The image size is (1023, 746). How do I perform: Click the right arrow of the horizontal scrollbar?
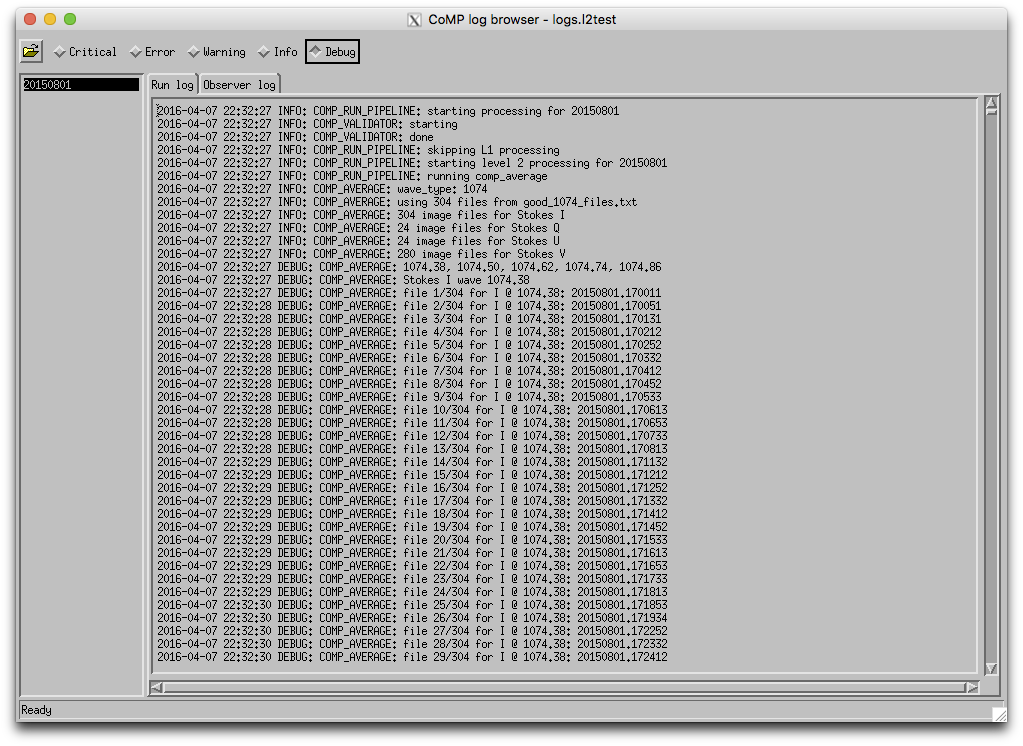tap(973, 687)
